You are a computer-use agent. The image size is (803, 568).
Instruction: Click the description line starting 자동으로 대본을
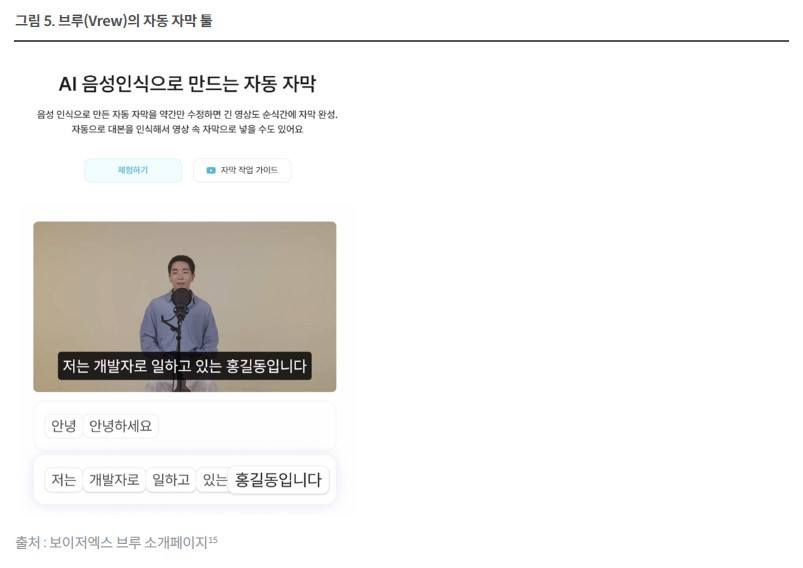[187, 129]
